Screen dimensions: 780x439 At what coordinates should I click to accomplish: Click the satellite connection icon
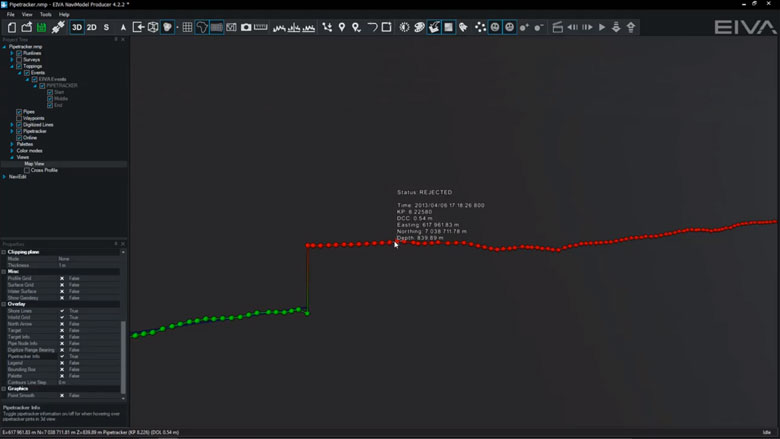pos(58,27)
